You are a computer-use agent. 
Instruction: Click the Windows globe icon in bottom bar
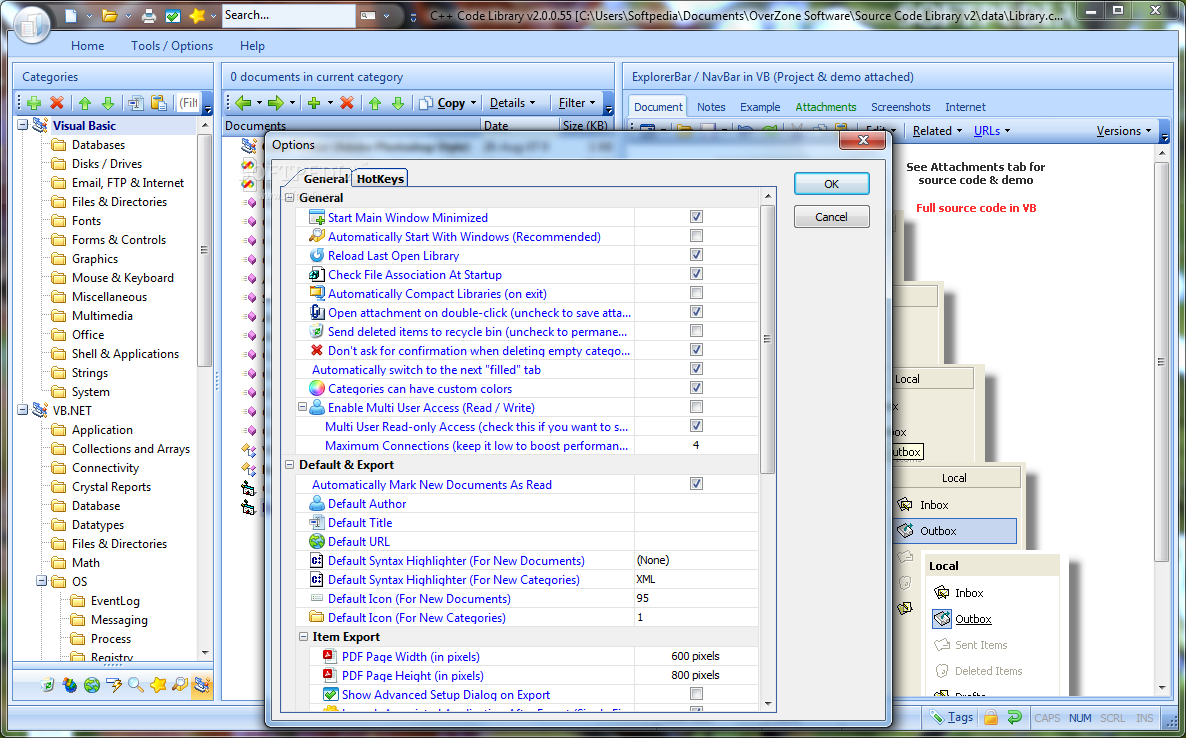(x=70, y=685)
